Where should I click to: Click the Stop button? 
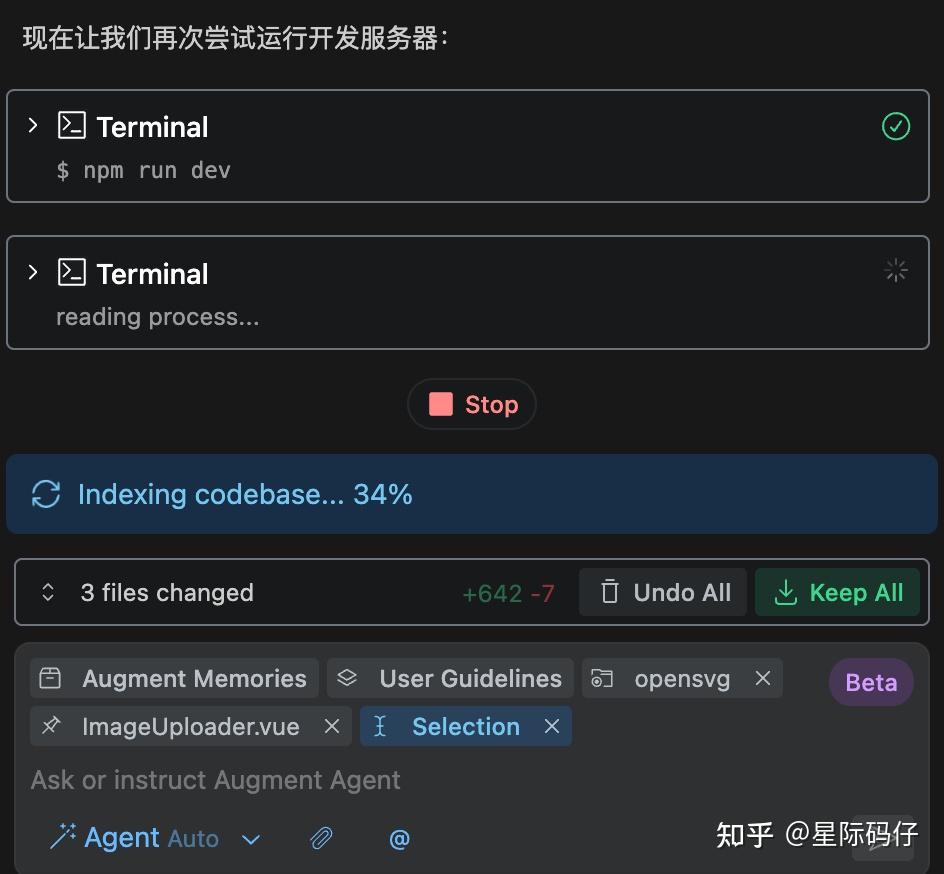pyautogui.click(x=471, y=404)
